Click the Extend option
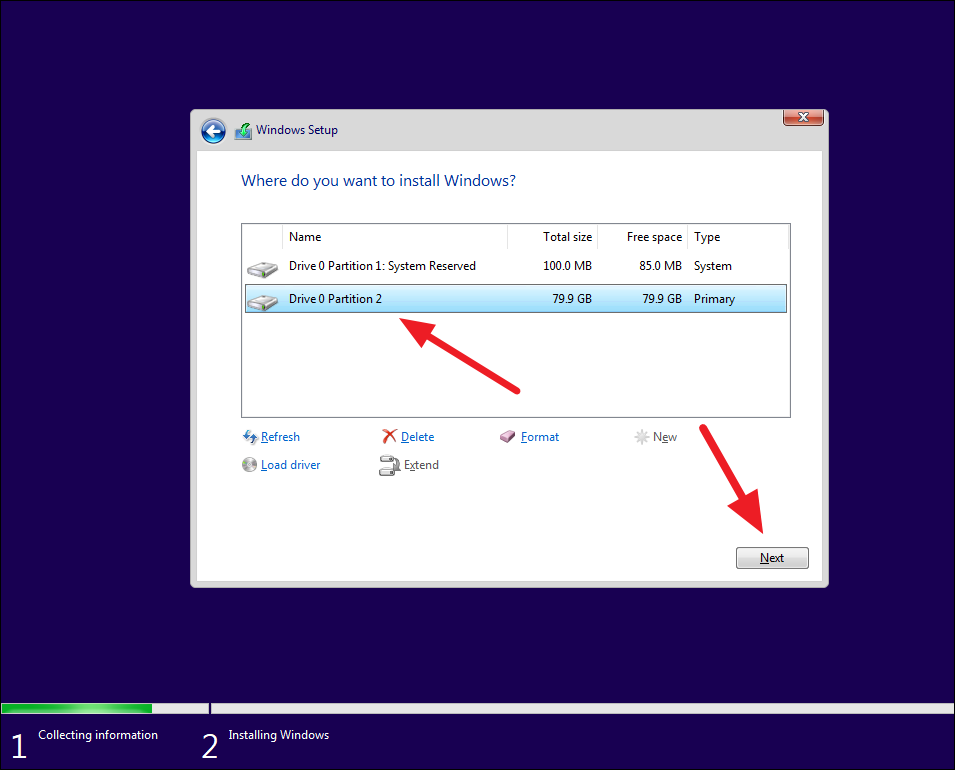This screenshot has width=955, height=770. point(421,465)
